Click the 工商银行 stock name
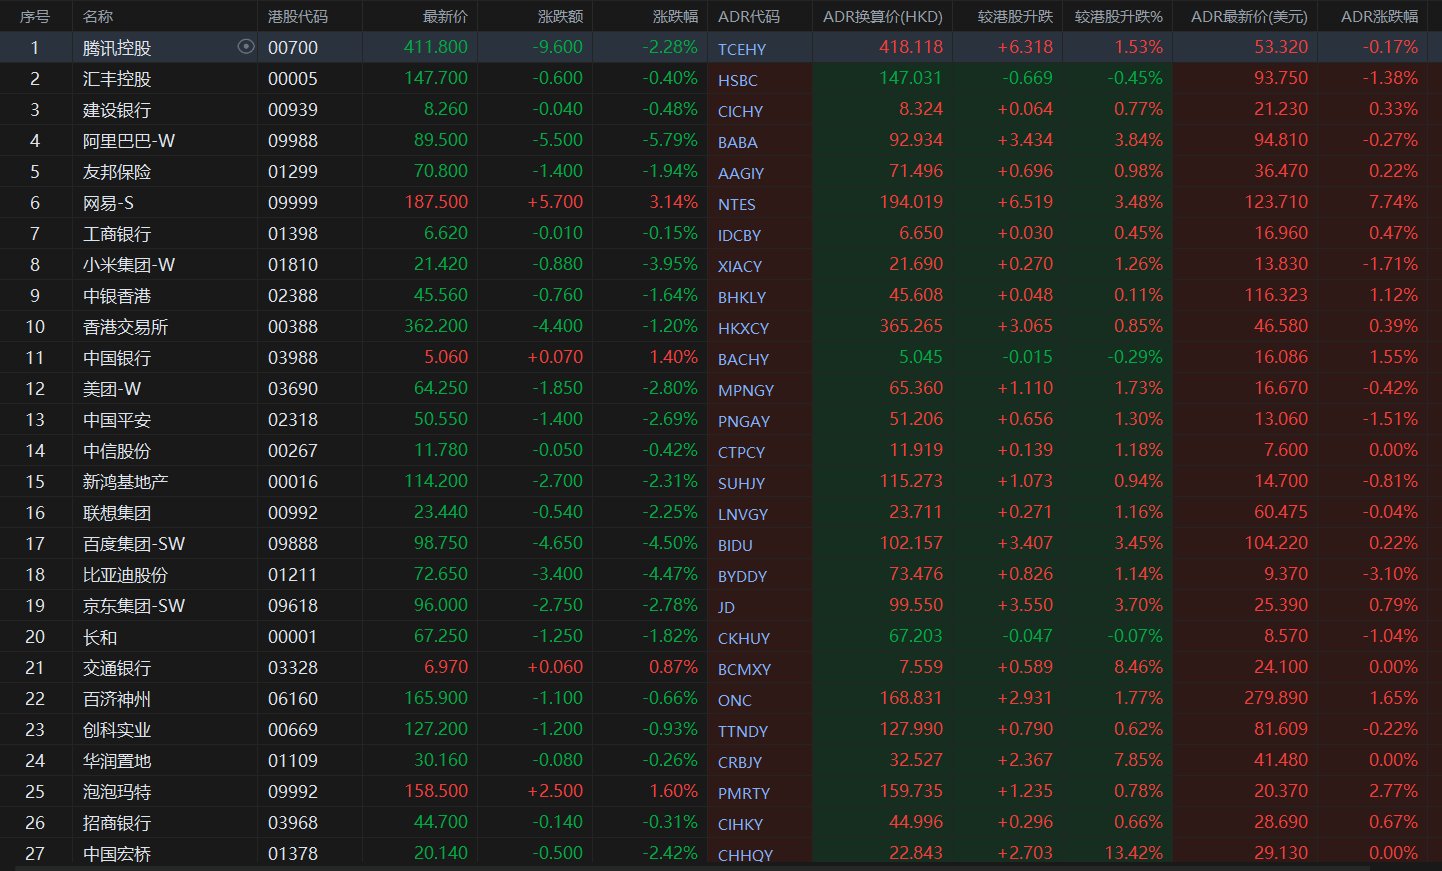1442x871 pixels. [117, 234]
